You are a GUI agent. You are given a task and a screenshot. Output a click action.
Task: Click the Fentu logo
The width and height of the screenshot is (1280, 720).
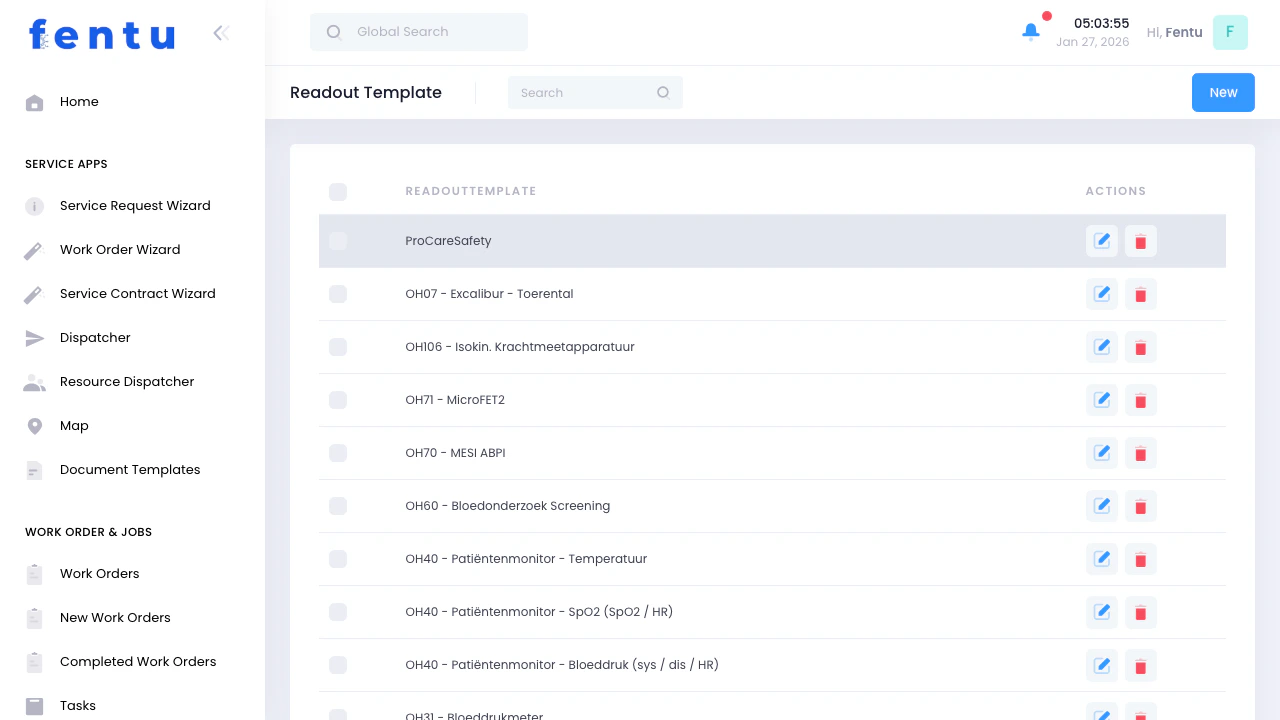(100, 34)
